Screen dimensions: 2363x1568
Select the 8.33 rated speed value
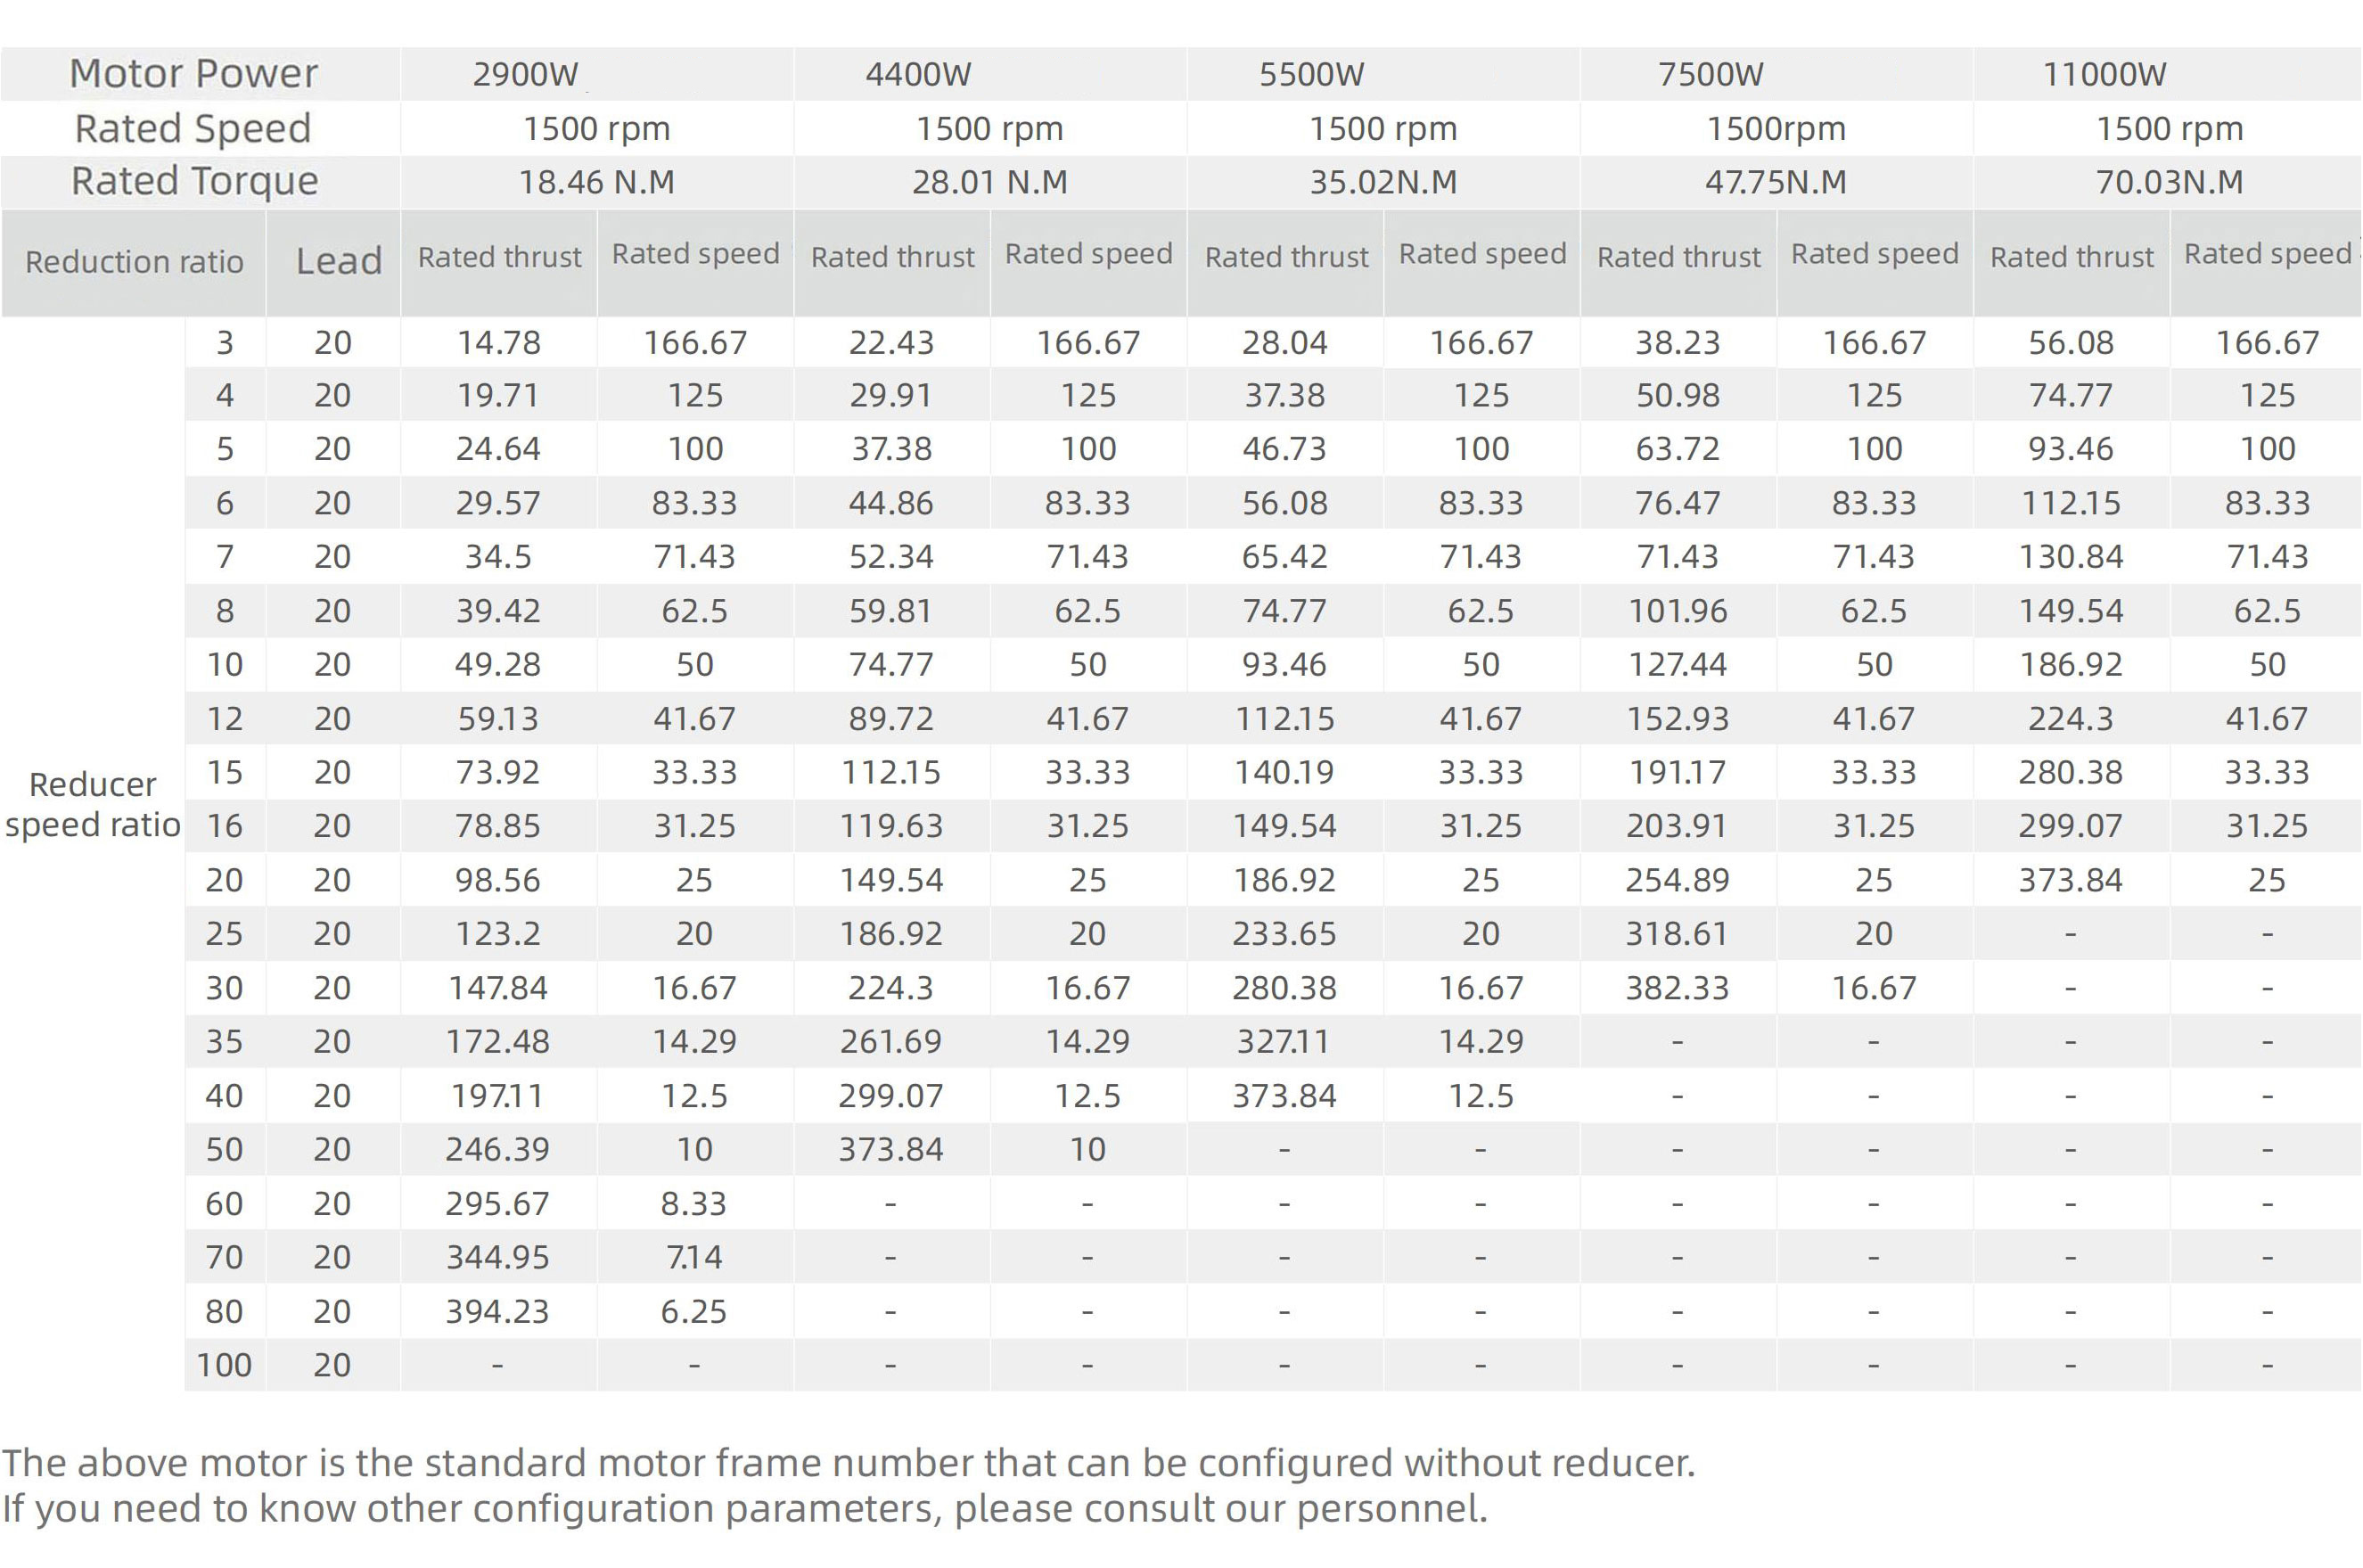click(x=694, y=1203)
